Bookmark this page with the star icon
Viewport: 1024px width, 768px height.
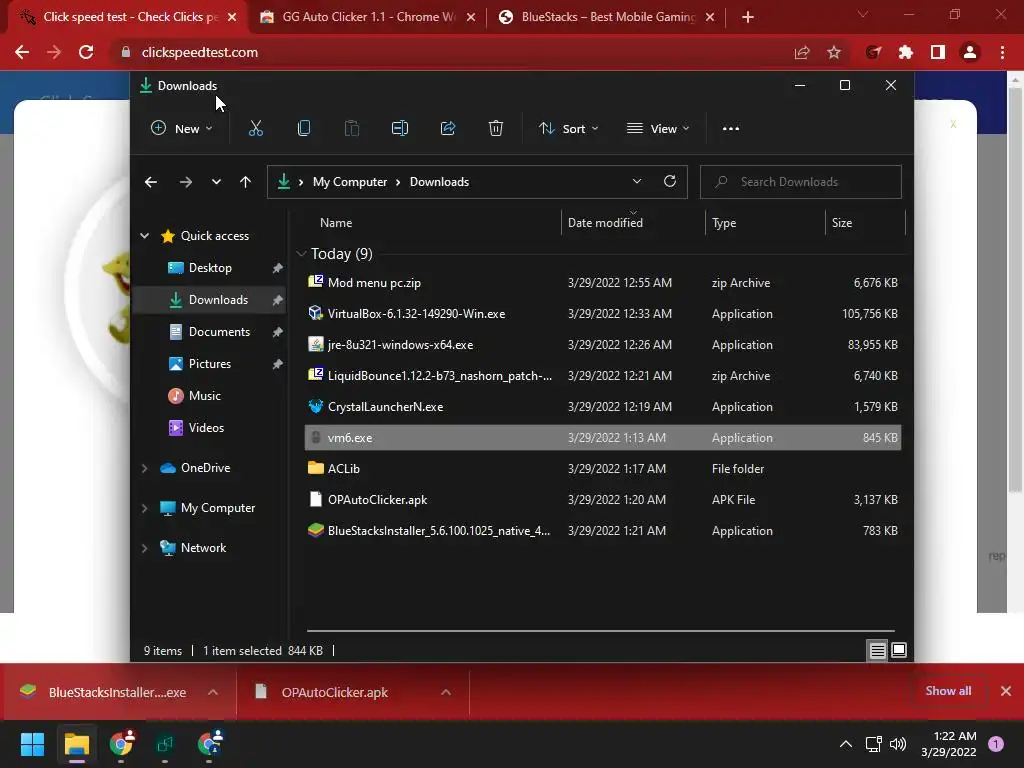(834, 52)
